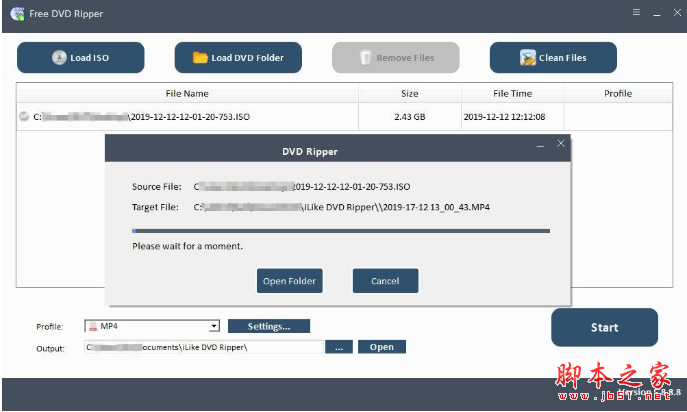
Task: Open the hamburger menu in title bar
Action: tap(636, 12)
